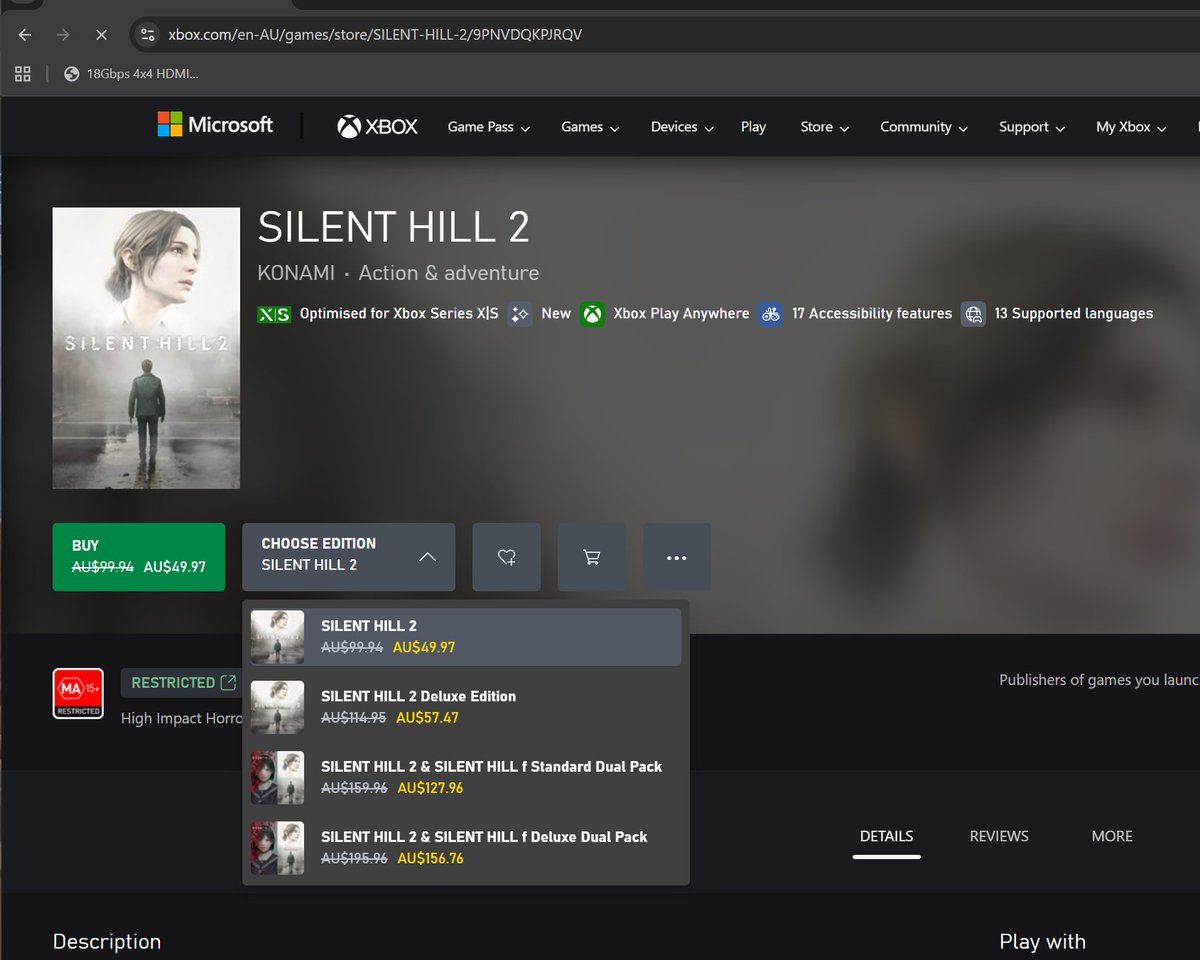The height and width of the screenshot is (960, 1200).
Task: Expand the My Xbox menu
Action: 1130,127
